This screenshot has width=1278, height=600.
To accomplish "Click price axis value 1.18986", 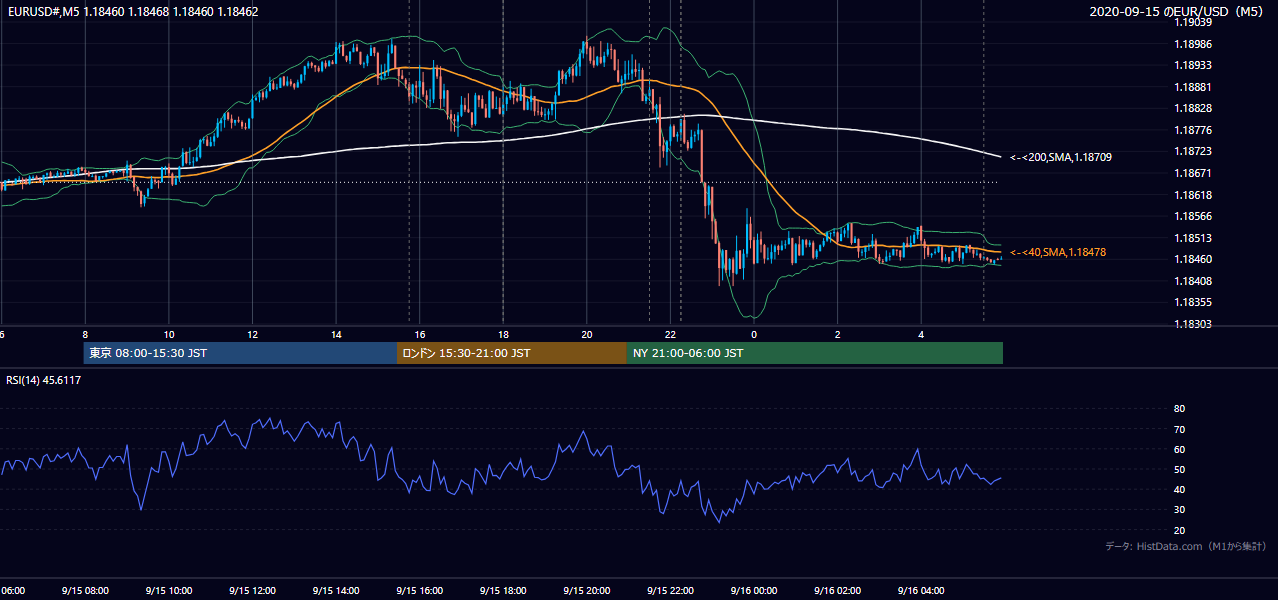I will click(1193, 44).
